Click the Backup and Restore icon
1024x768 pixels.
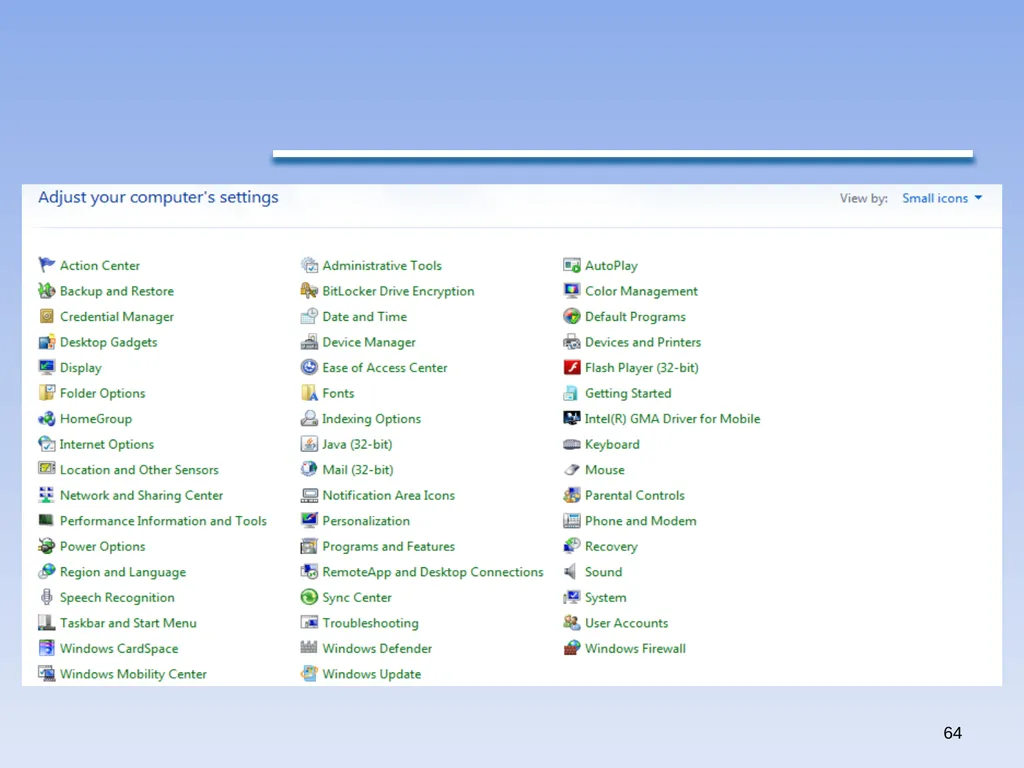(x=46, y=291)
